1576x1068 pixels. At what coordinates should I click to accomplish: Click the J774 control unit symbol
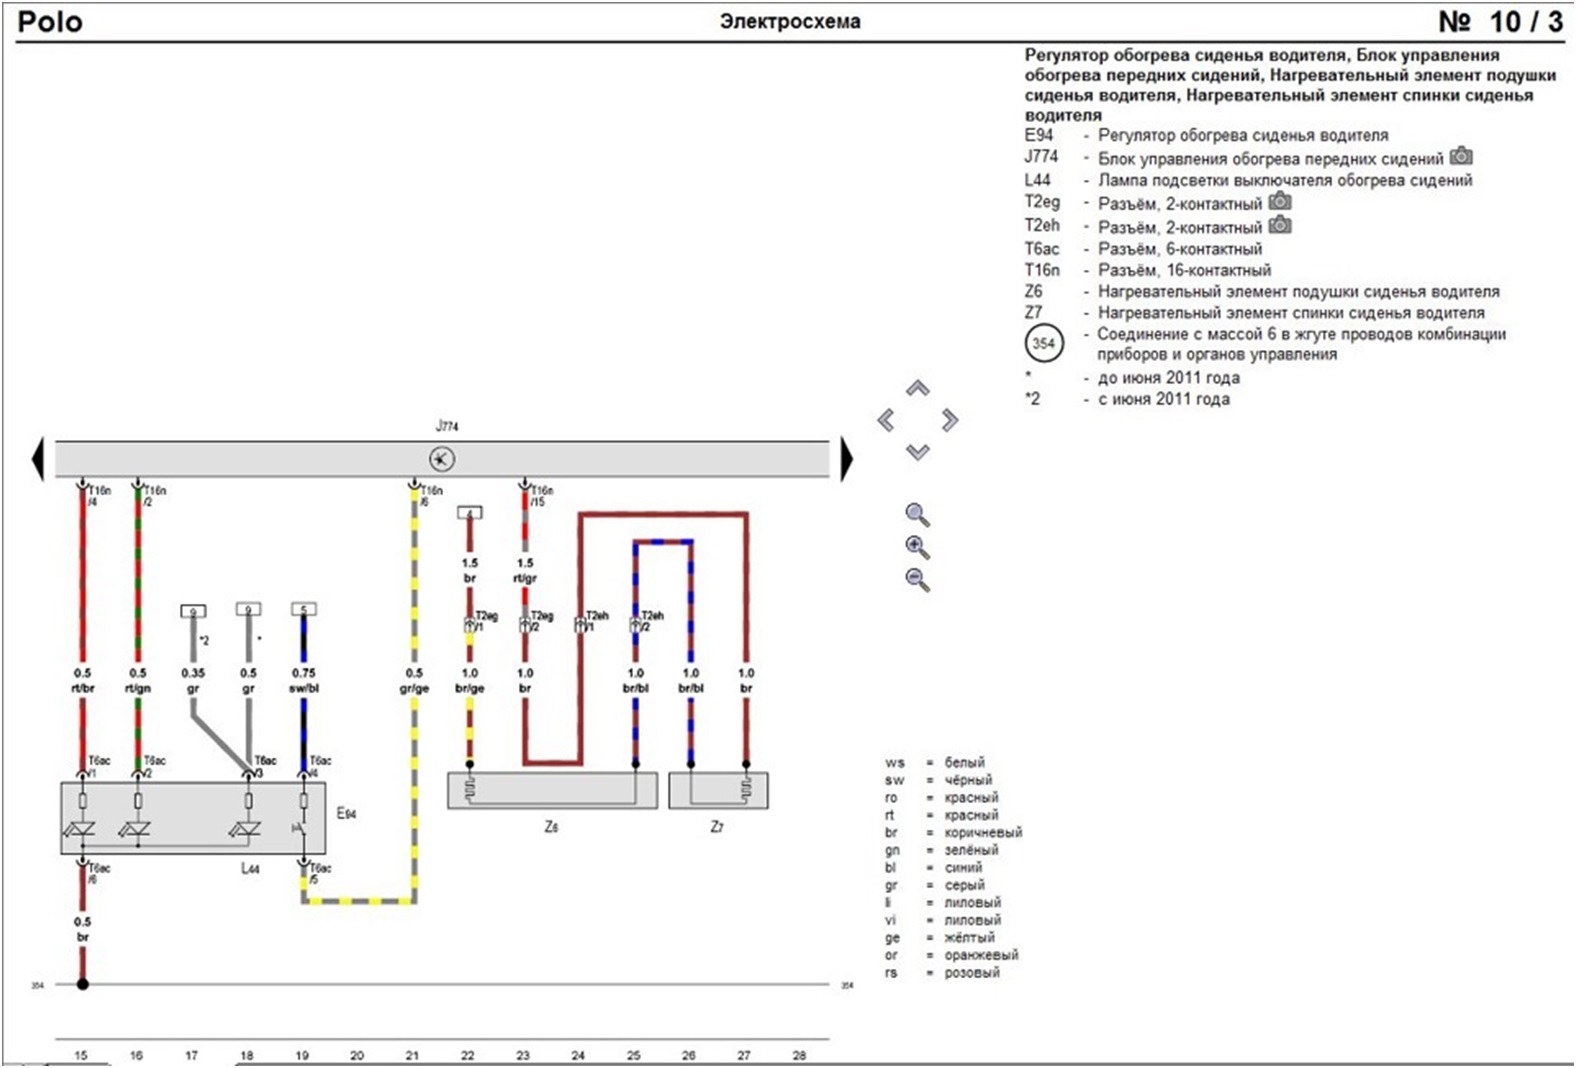click(x=442, y=459)
